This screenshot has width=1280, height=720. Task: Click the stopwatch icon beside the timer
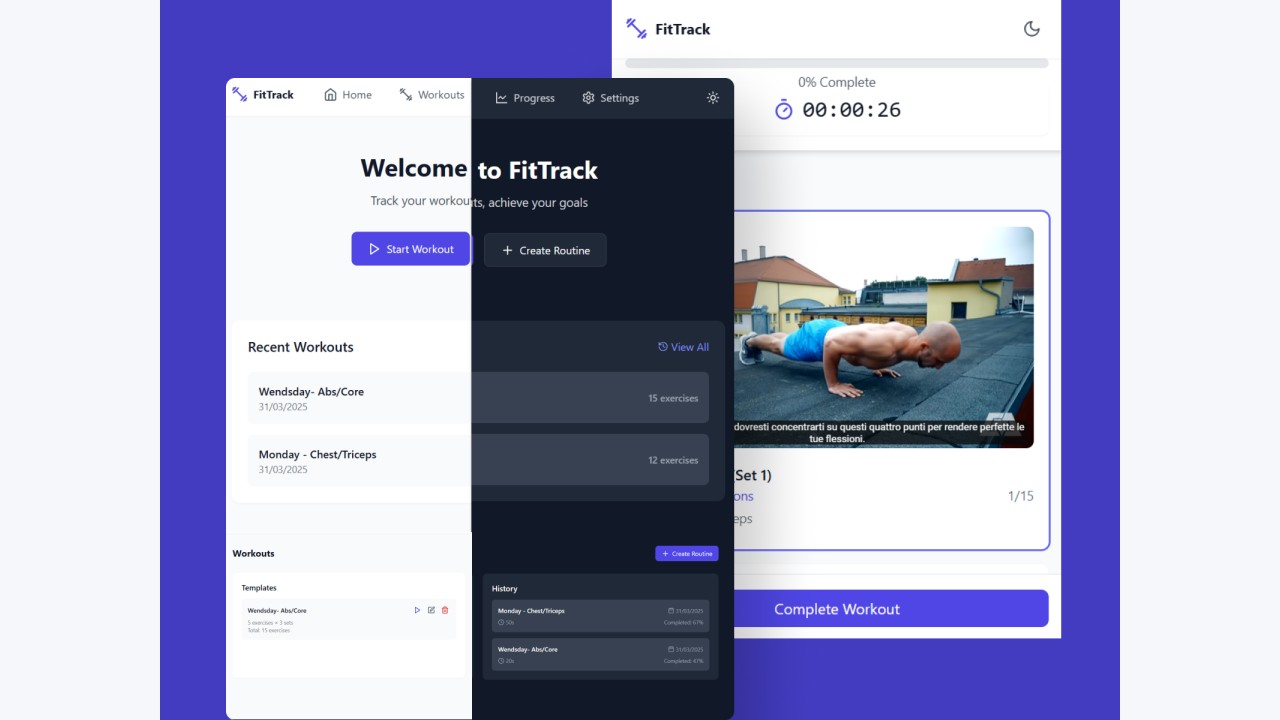click(784, 110)
